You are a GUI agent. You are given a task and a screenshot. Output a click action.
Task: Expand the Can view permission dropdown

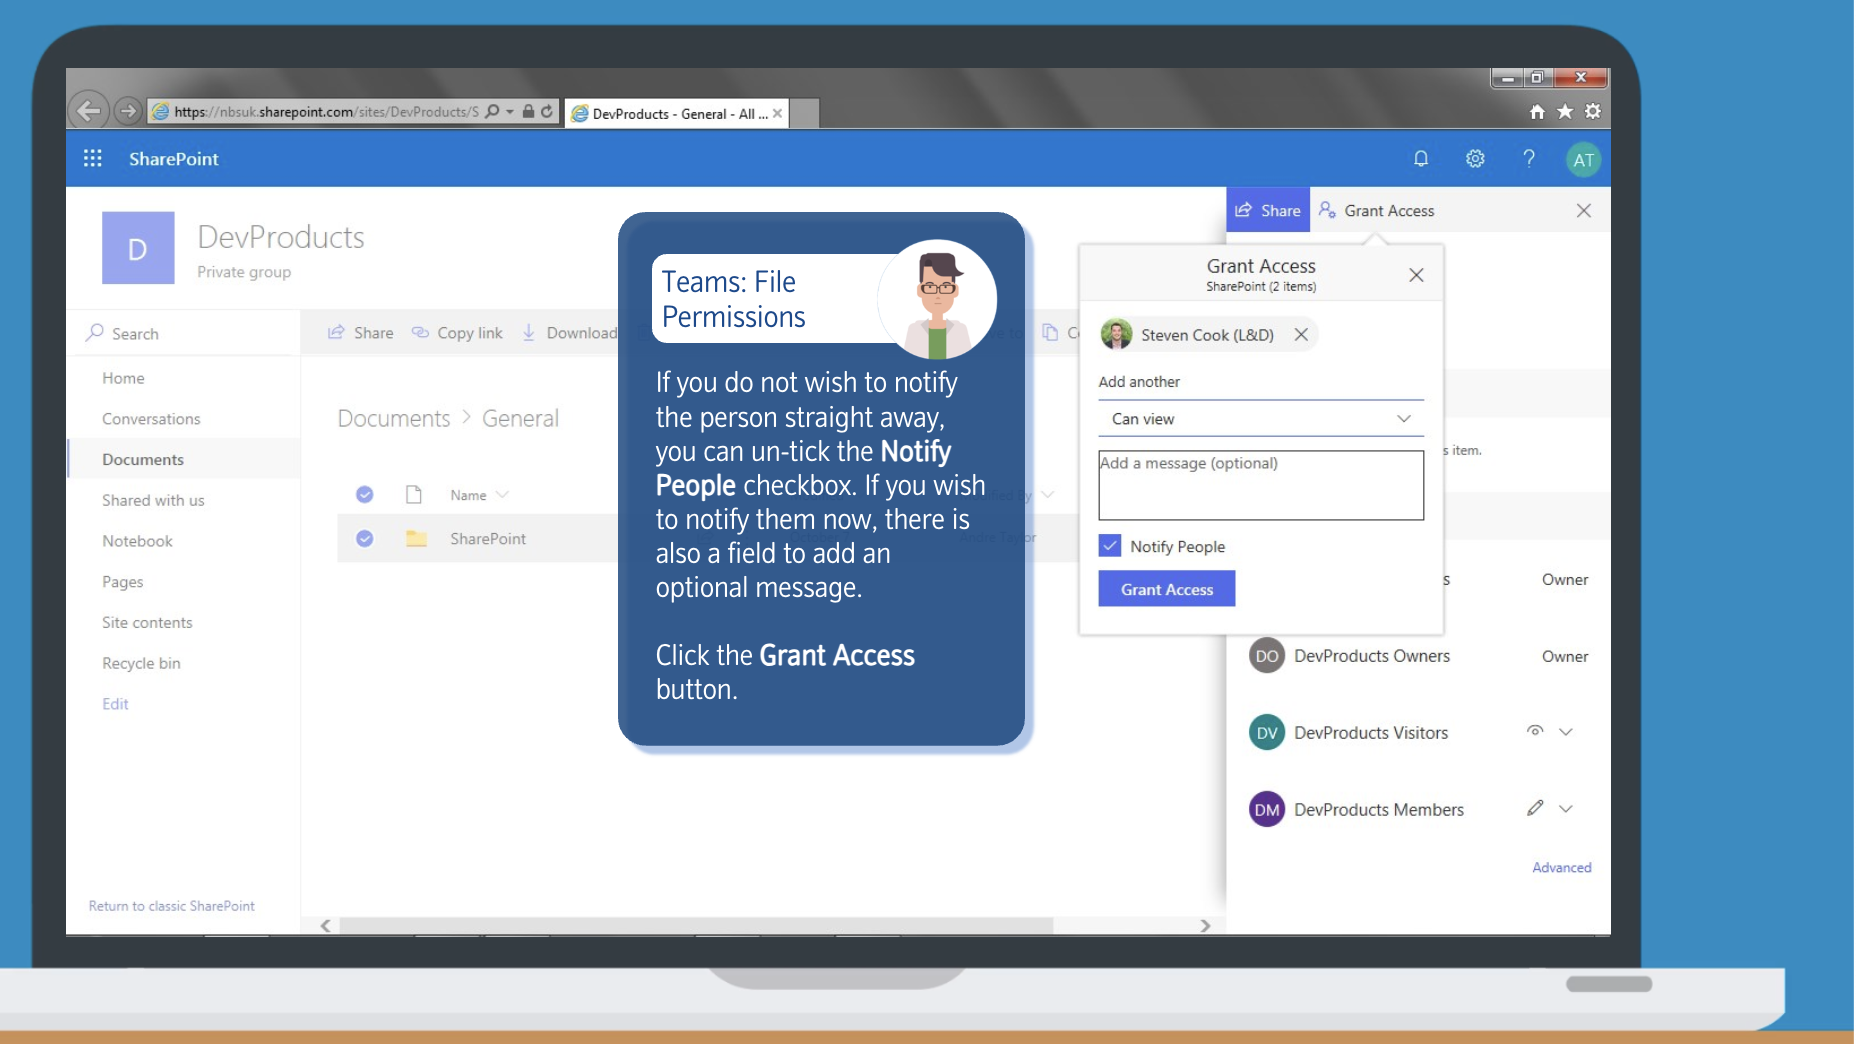pyautogui.click(x=1403, y=419)
